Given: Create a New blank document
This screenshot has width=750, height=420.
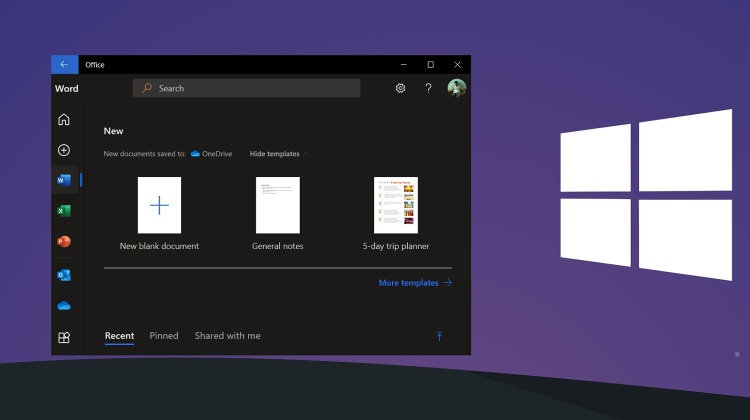Looking at the screenshot, I should click(159, 214).
